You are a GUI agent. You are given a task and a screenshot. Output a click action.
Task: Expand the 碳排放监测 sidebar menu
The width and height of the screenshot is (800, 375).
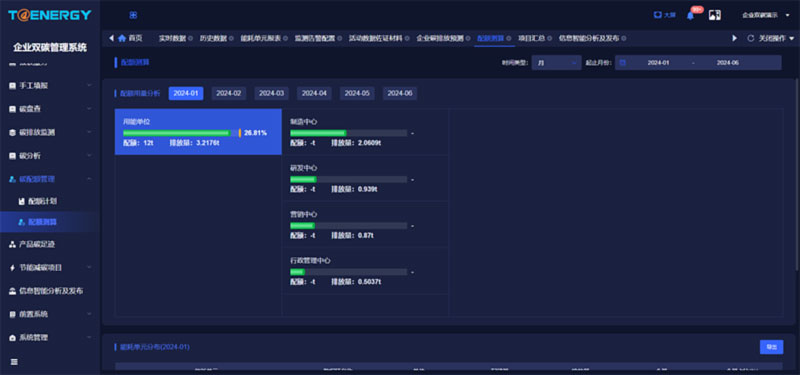point(50,132)
